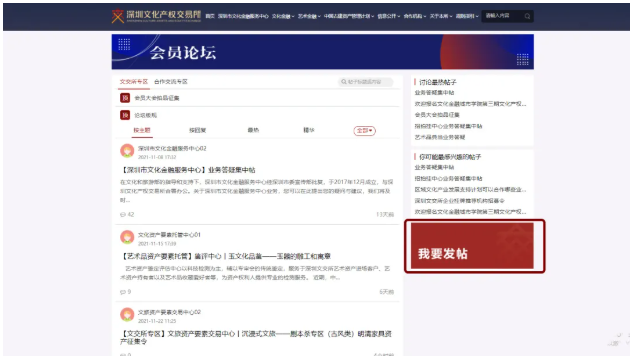Image resolution: width=633 pixels, height=360 pixels.
Task: Click the 13天前 label on first post
Action: [x=385, y=214]
